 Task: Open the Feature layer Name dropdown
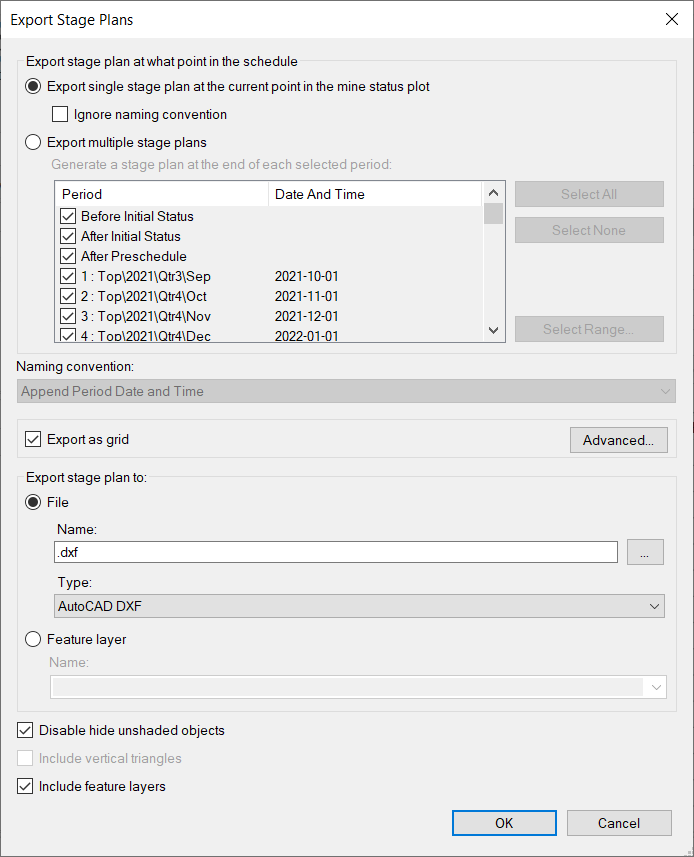coord(358,687)
